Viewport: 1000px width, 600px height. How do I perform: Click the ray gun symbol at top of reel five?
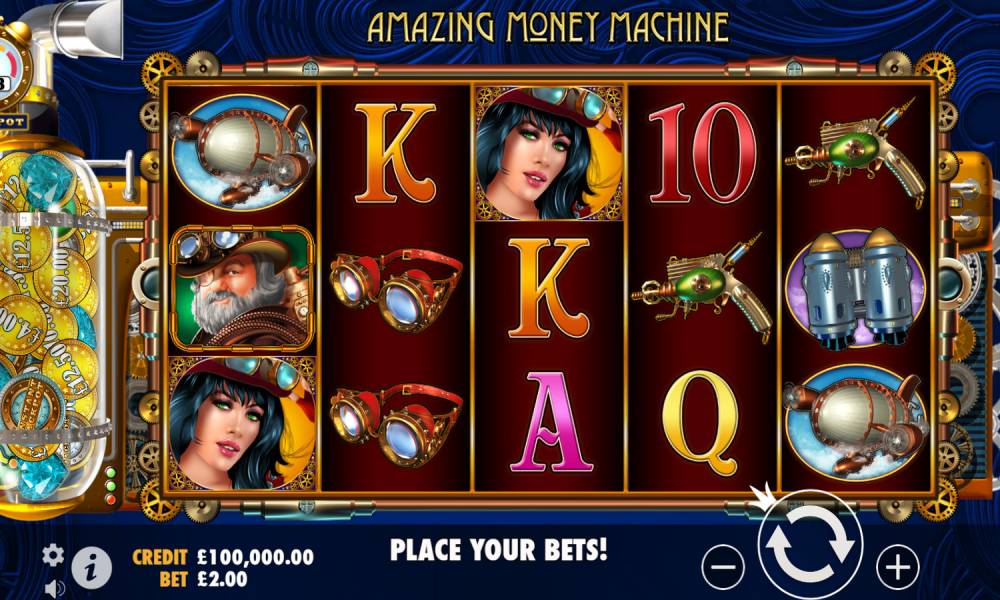[x=855, y=152]
